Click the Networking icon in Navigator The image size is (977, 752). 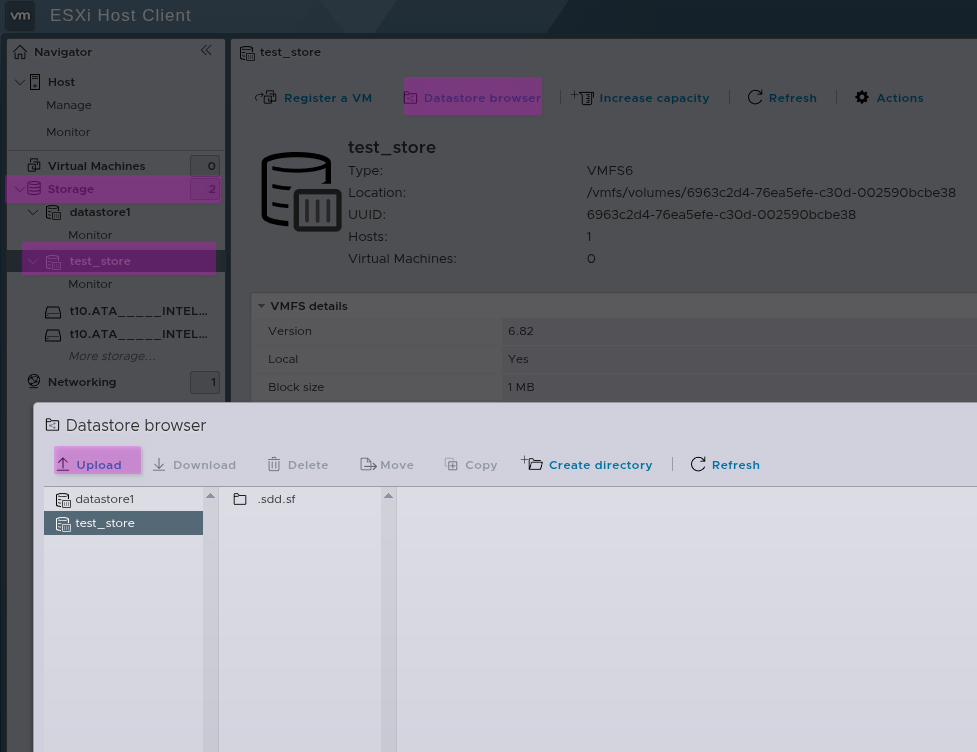pyautogui.click(x=34, y=382)
